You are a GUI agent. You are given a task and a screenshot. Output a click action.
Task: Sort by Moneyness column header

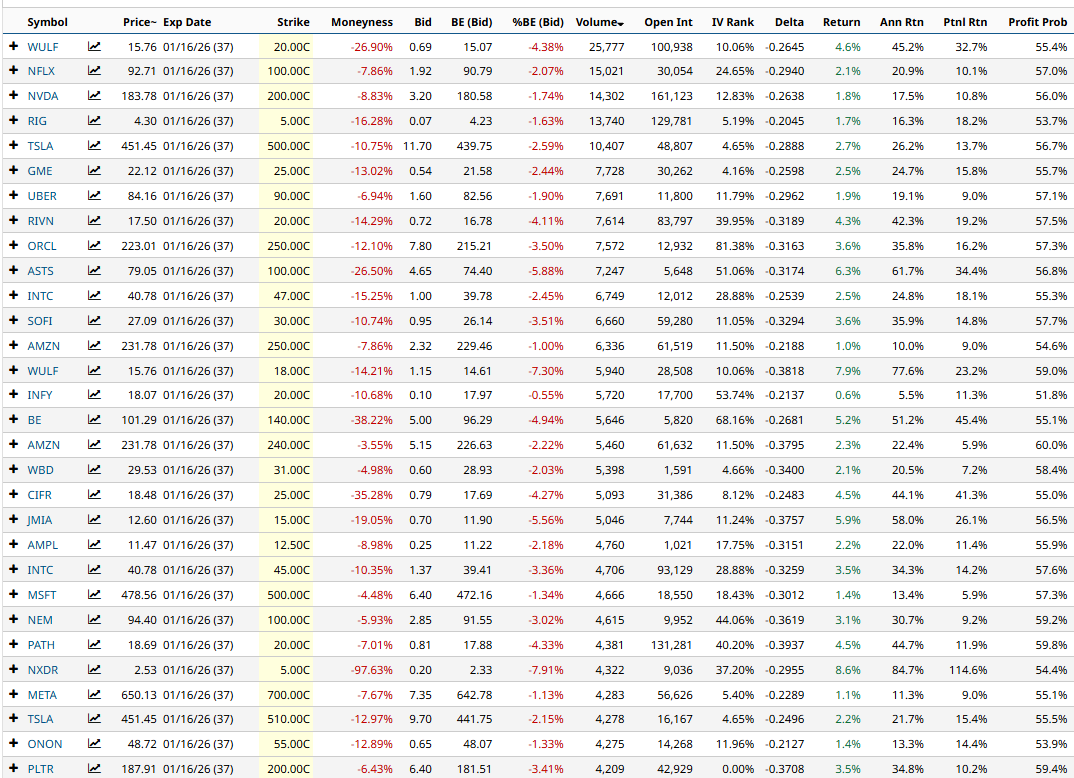(x=362, y=22)
